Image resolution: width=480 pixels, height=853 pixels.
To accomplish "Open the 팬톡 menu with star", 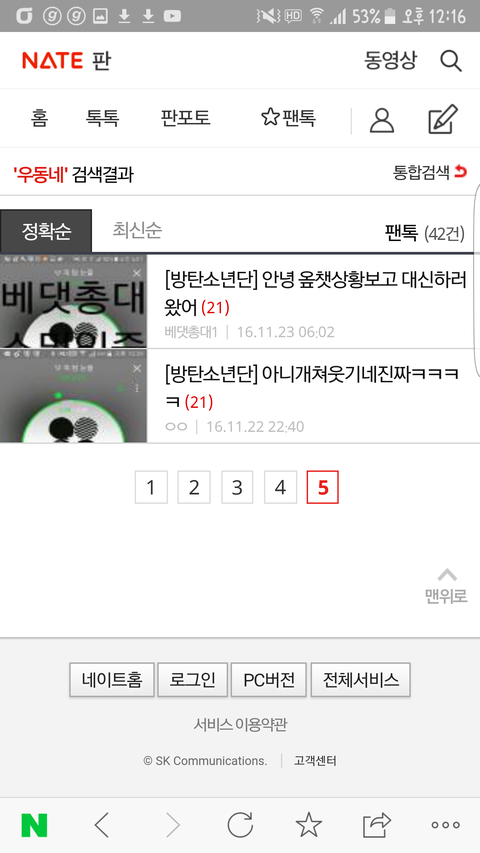I will pyautogui.click(x=288, y=118).
